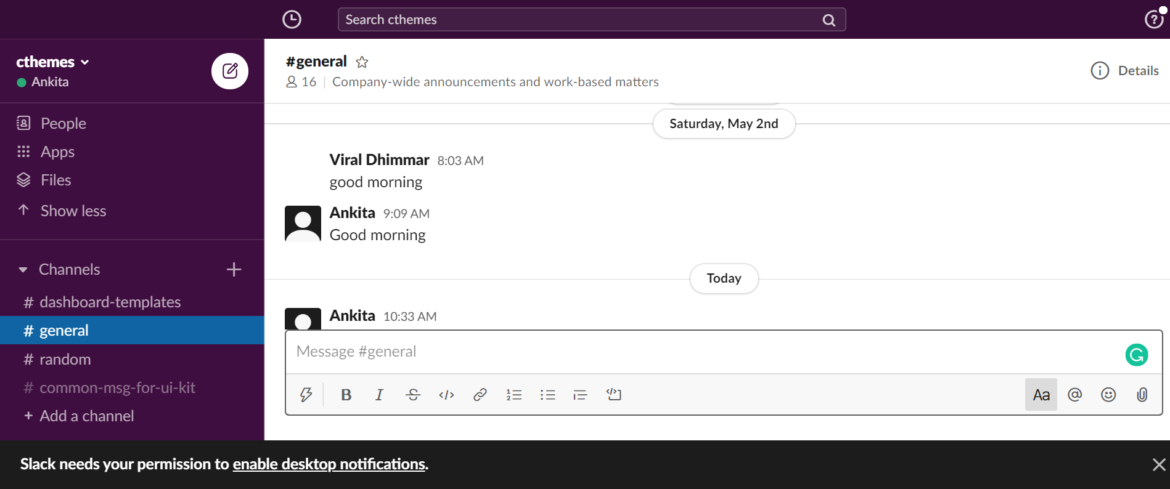Screen dimensions: 1170x489
Task: Add channel with the plus icon
Action: point(234,270)
